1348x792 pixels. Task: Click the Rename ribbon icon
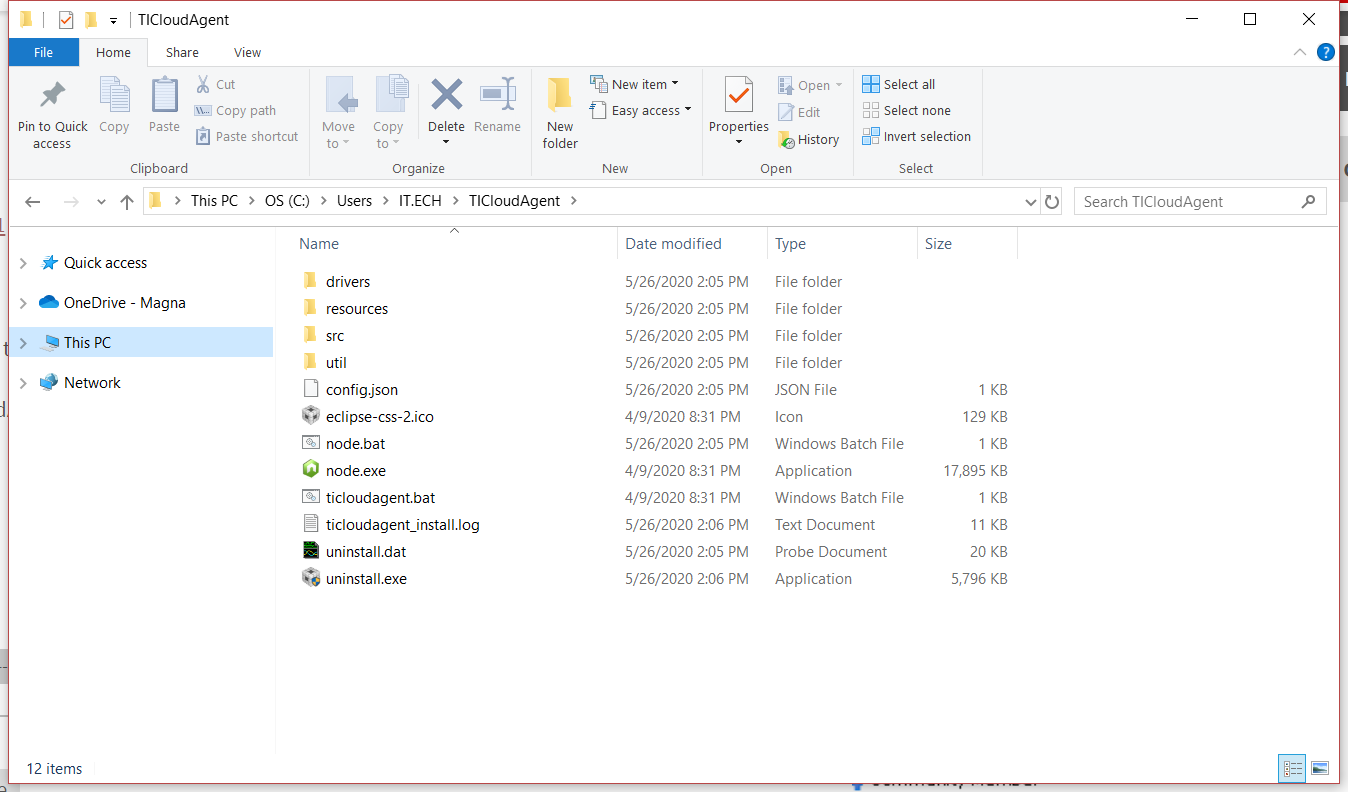497,95
